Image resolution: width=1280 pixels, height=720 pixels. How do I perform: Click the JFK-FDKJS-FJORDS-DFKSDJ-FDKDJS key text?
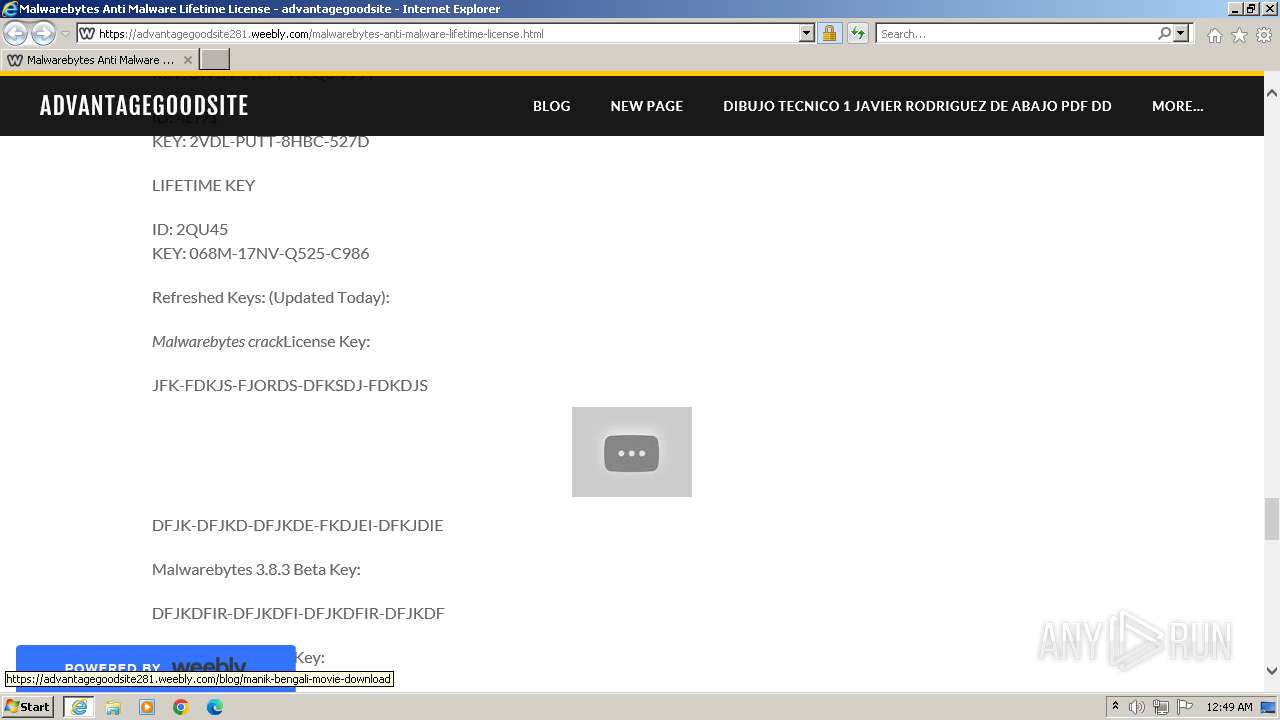(x=290, y=385)
